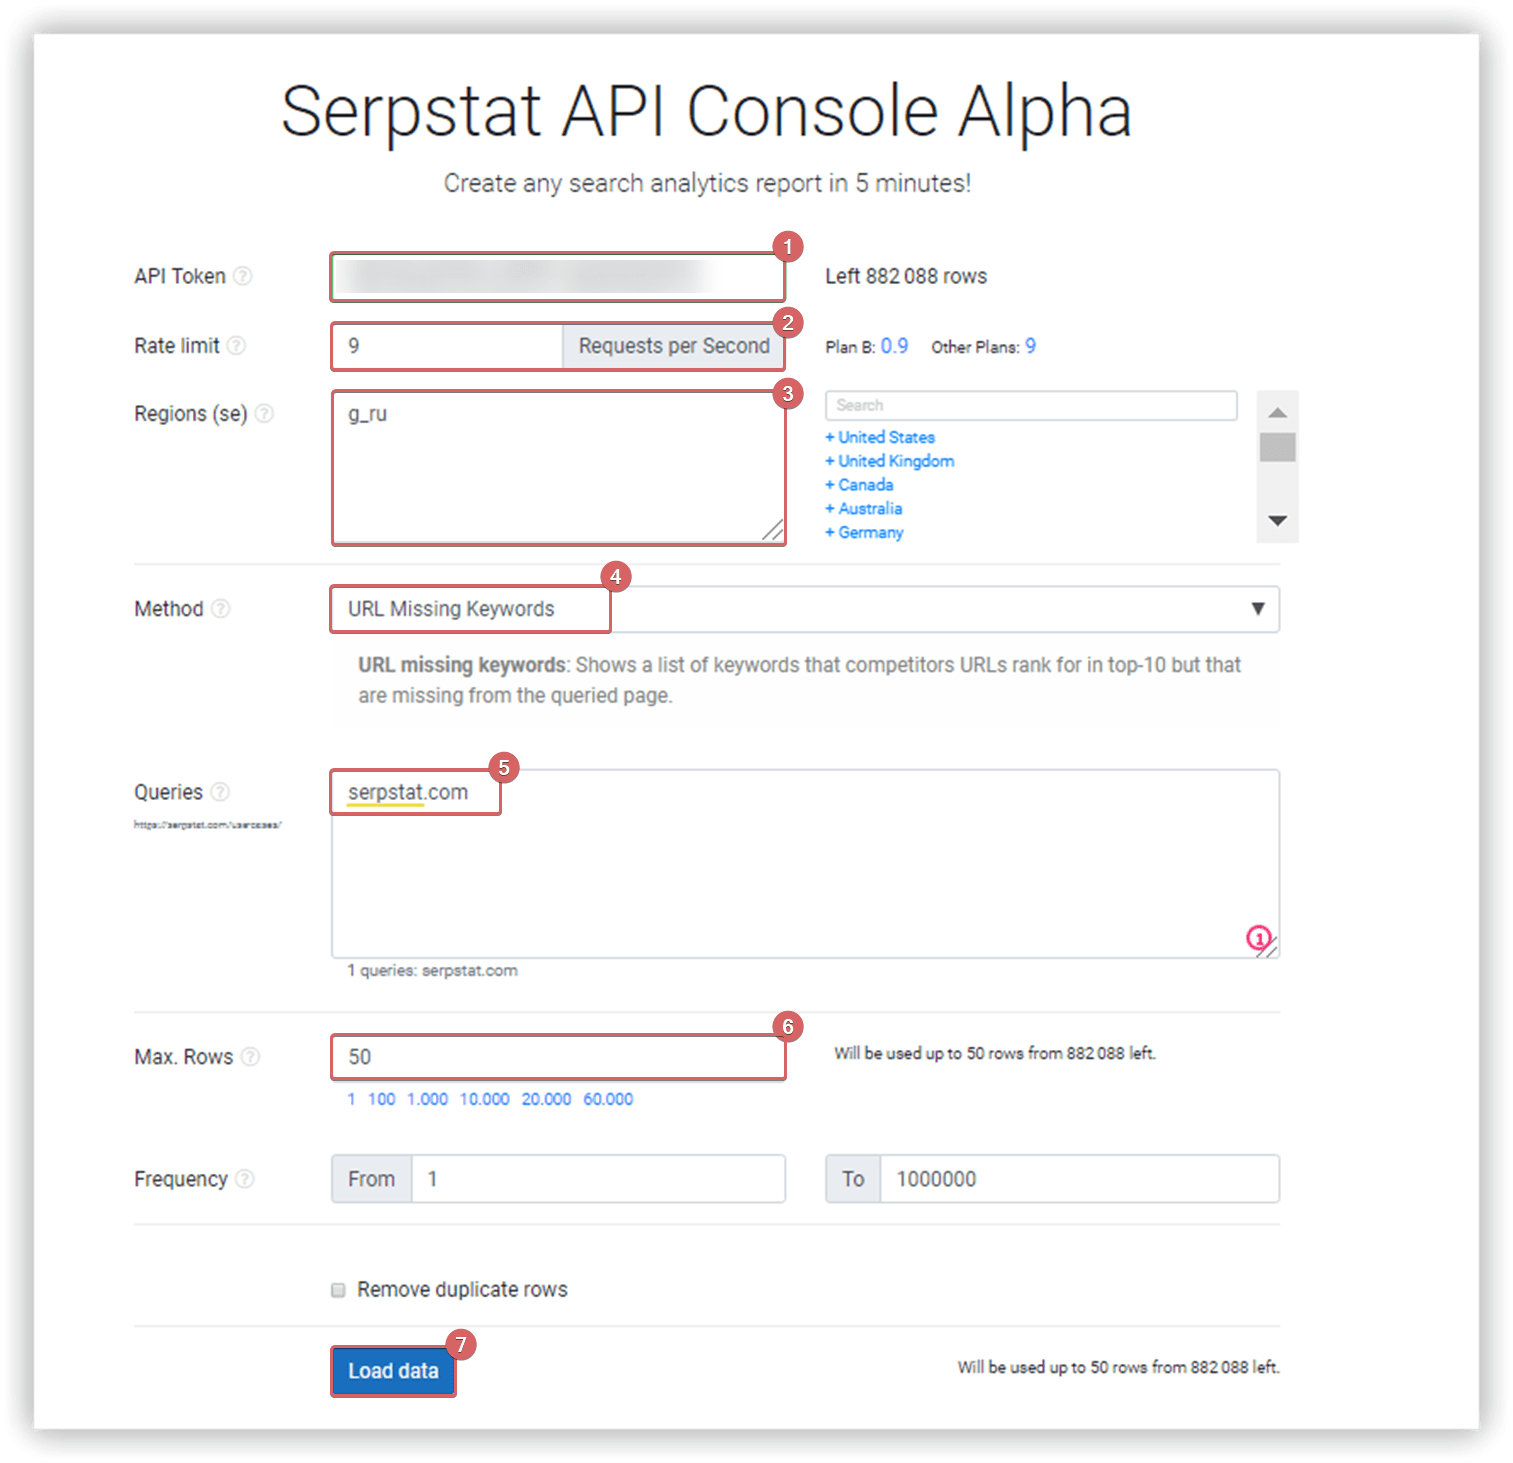This screenshot has width=1513, height=1463.
Task: Focus the regions Search field
Action: click(1031, 405)
